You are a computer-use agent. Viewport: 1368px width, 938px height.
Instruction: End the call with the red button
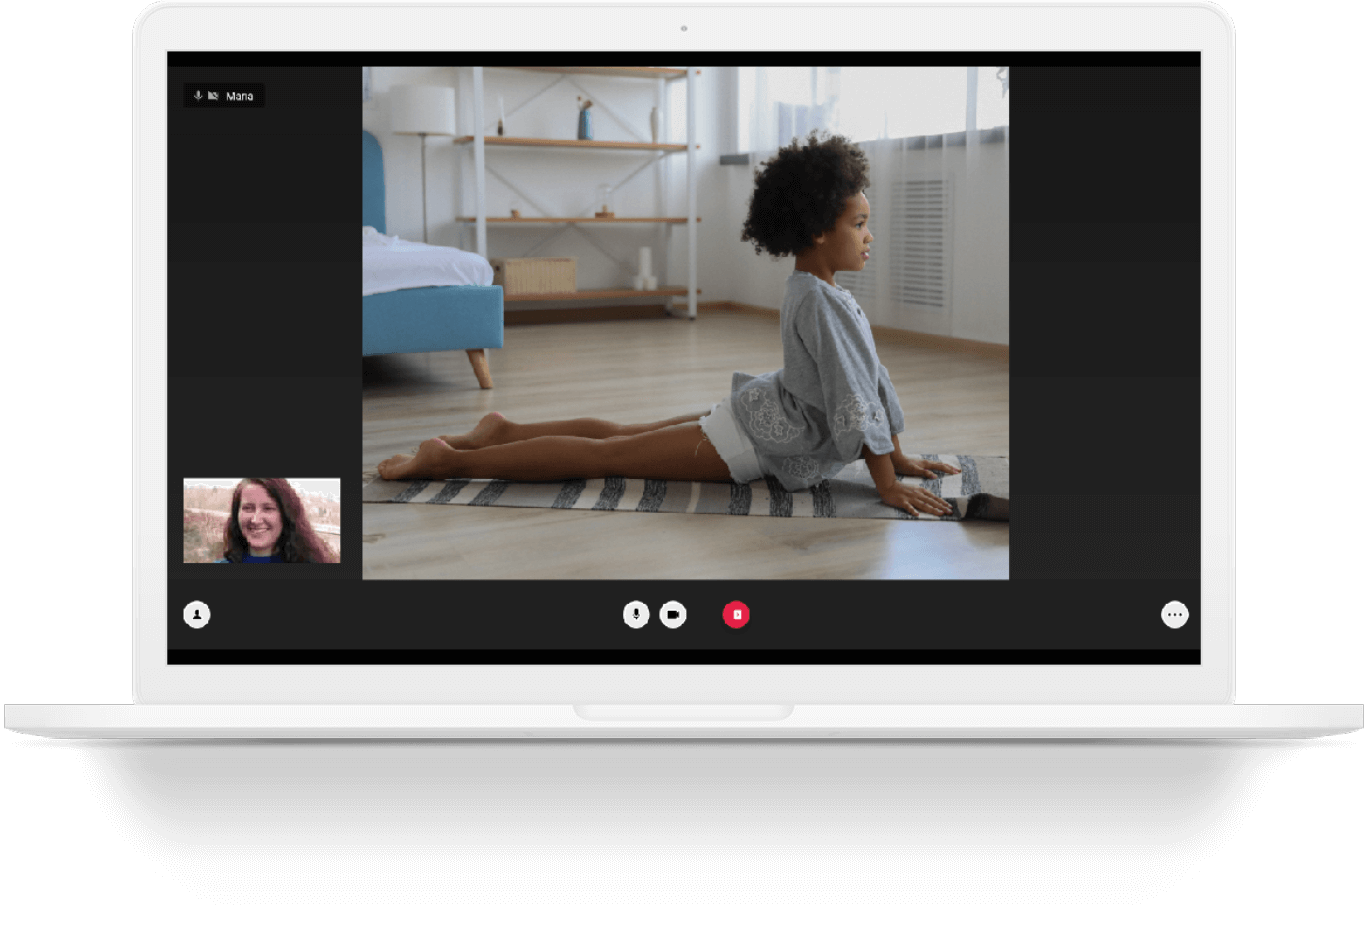click(x=736, y=614)
